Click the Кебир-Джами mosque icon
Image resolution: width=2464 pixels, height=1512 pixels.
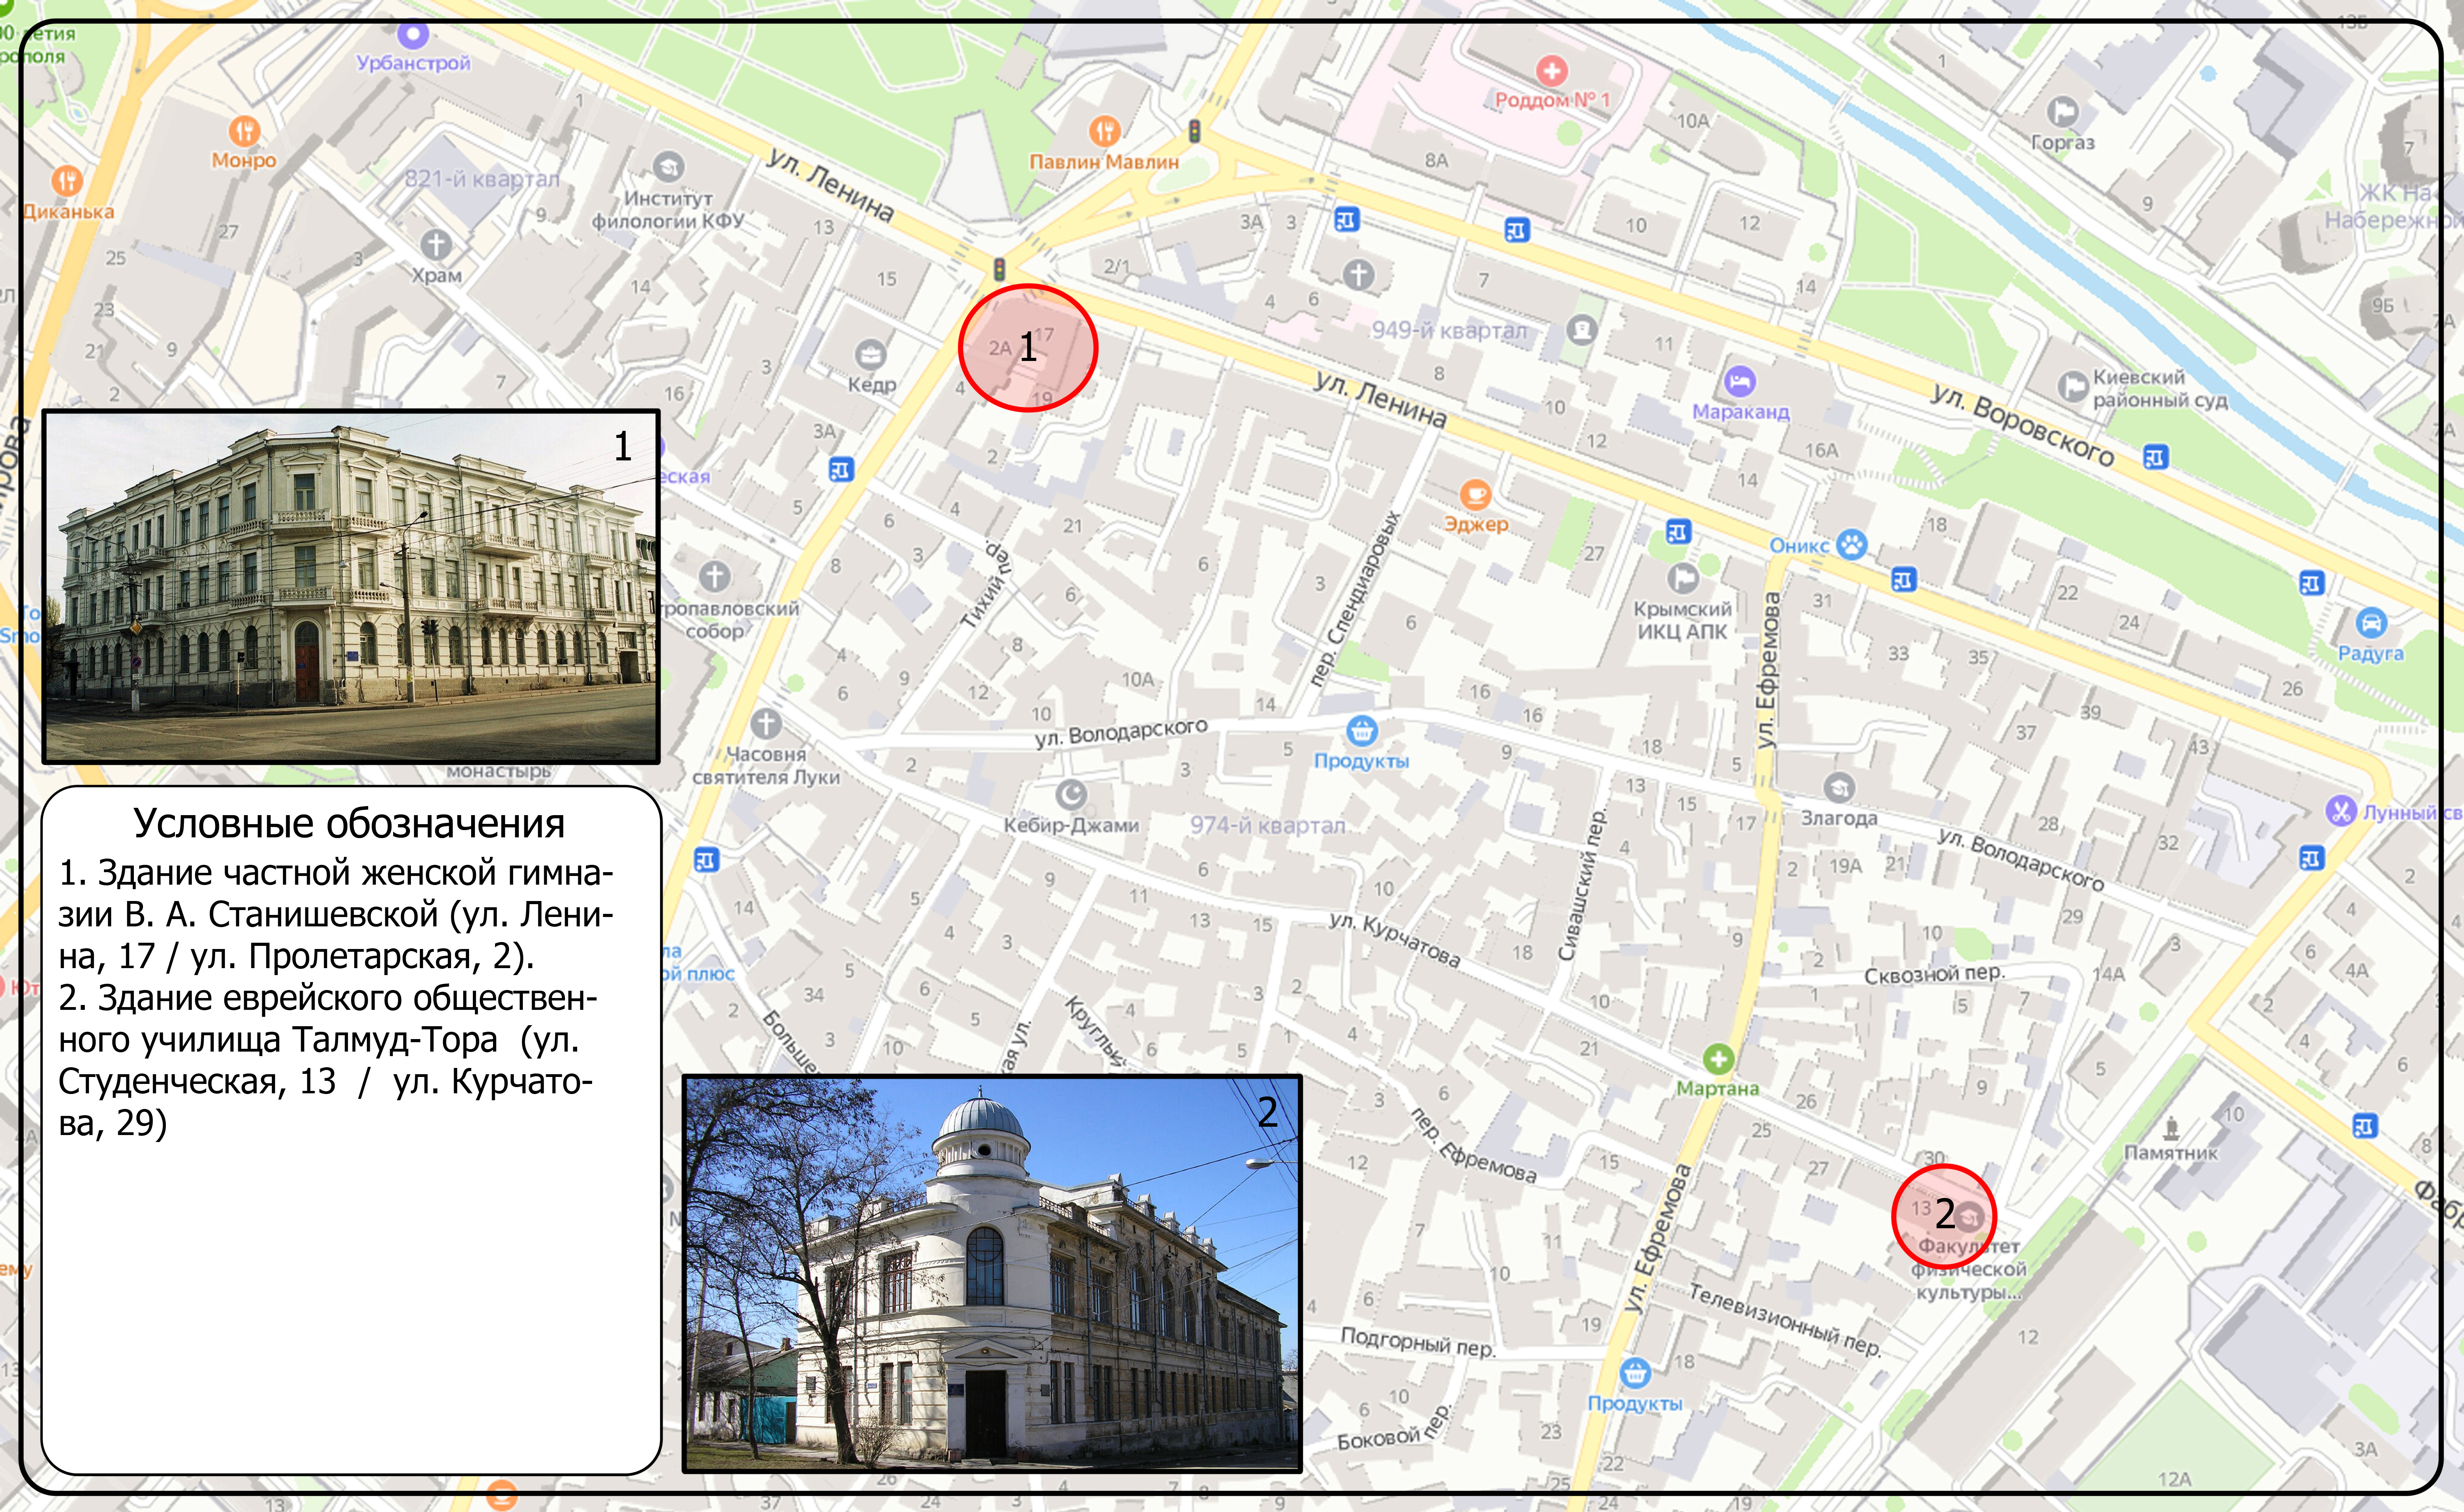[x=1071, y=795]
